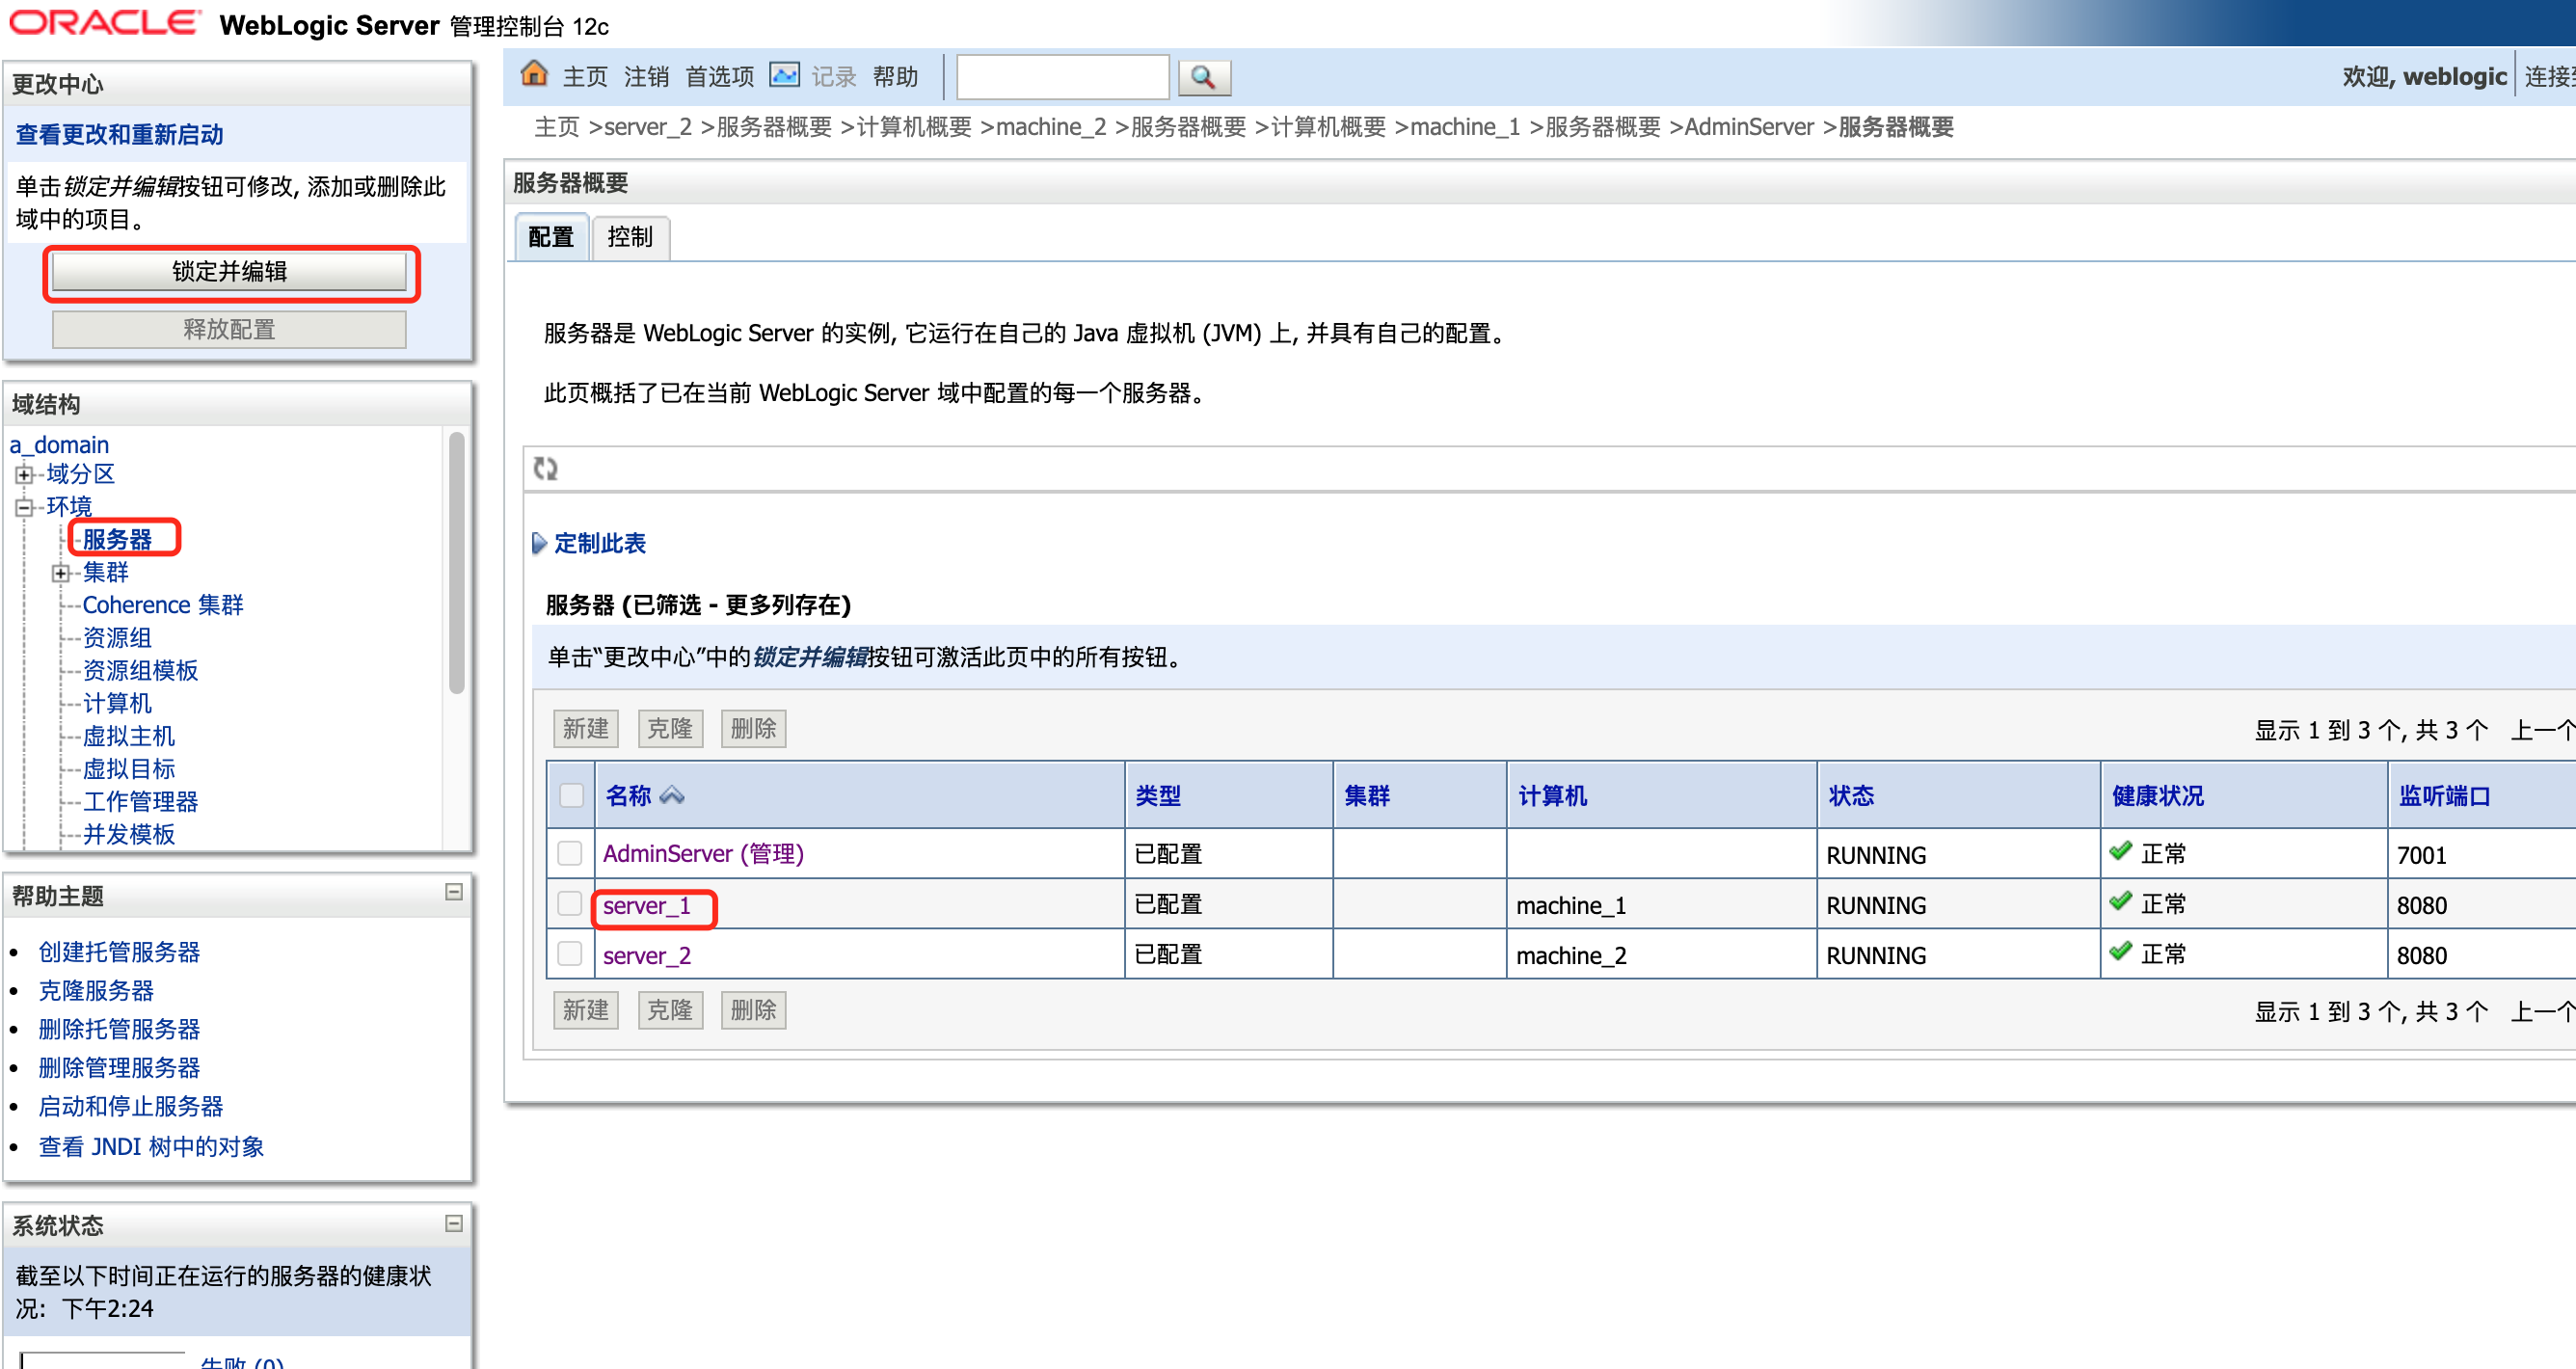This screenshot has width=2576, height=1369.
Task: Click the top 删除 button
Action: click(x=754, y=729)
